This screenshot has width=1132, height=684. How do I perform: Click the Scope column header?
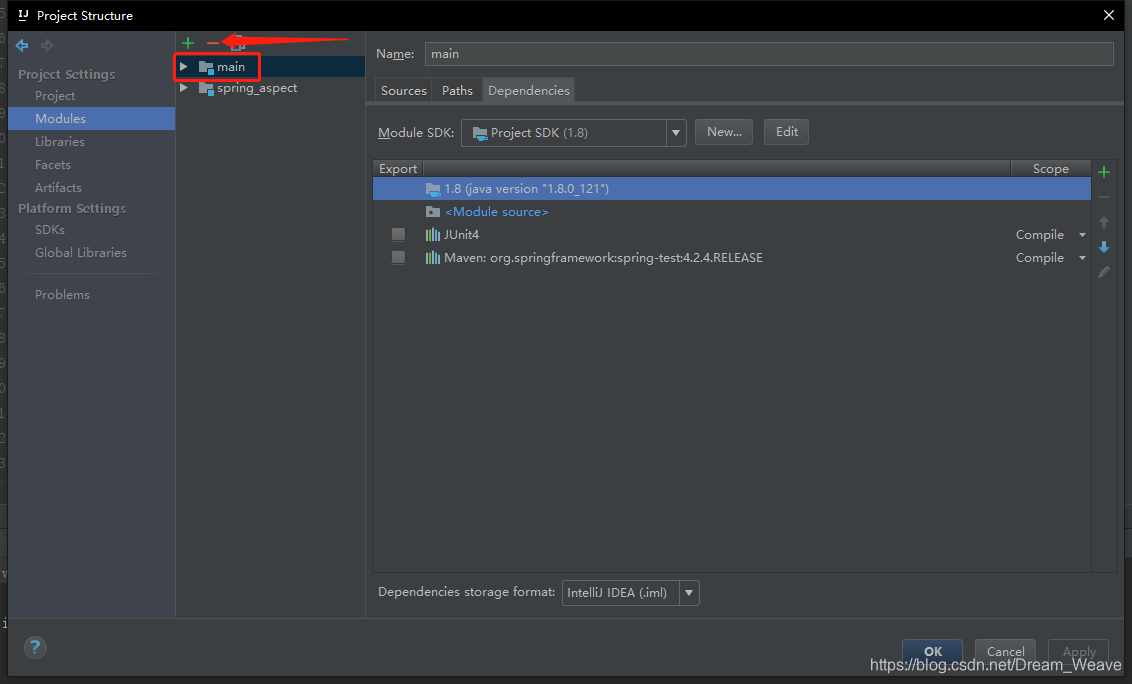pos(1050,168)
